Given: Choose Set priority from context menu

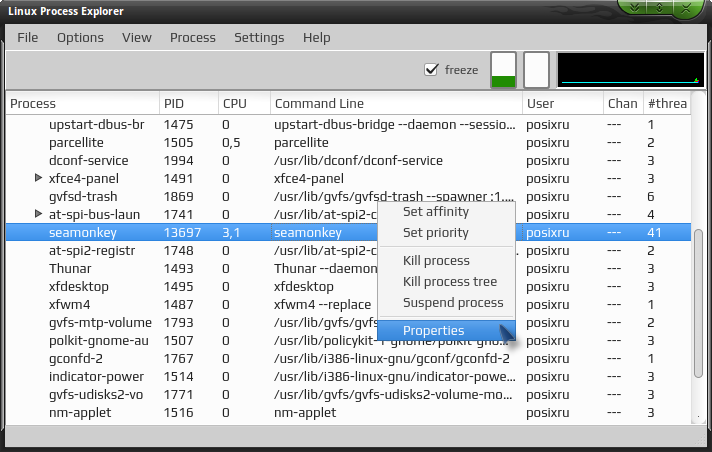Looking at the screenshot, I should click(436, 233).
